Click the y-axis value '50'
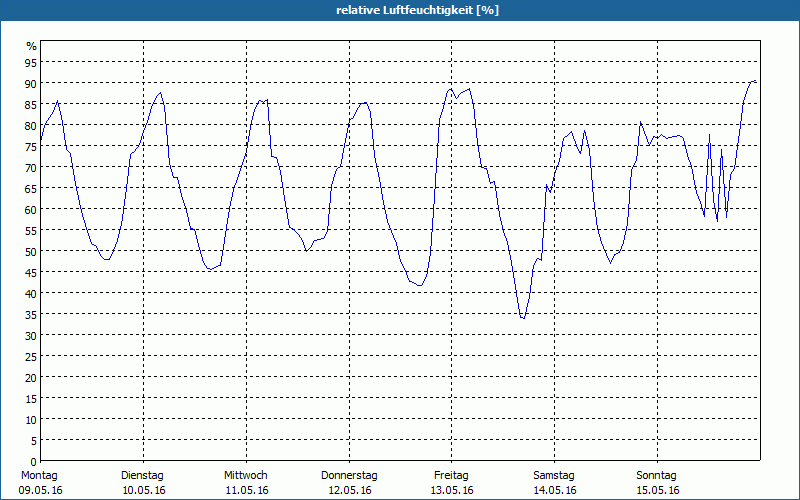The width and height of the screenshot is (800, 500). (31, 252)
